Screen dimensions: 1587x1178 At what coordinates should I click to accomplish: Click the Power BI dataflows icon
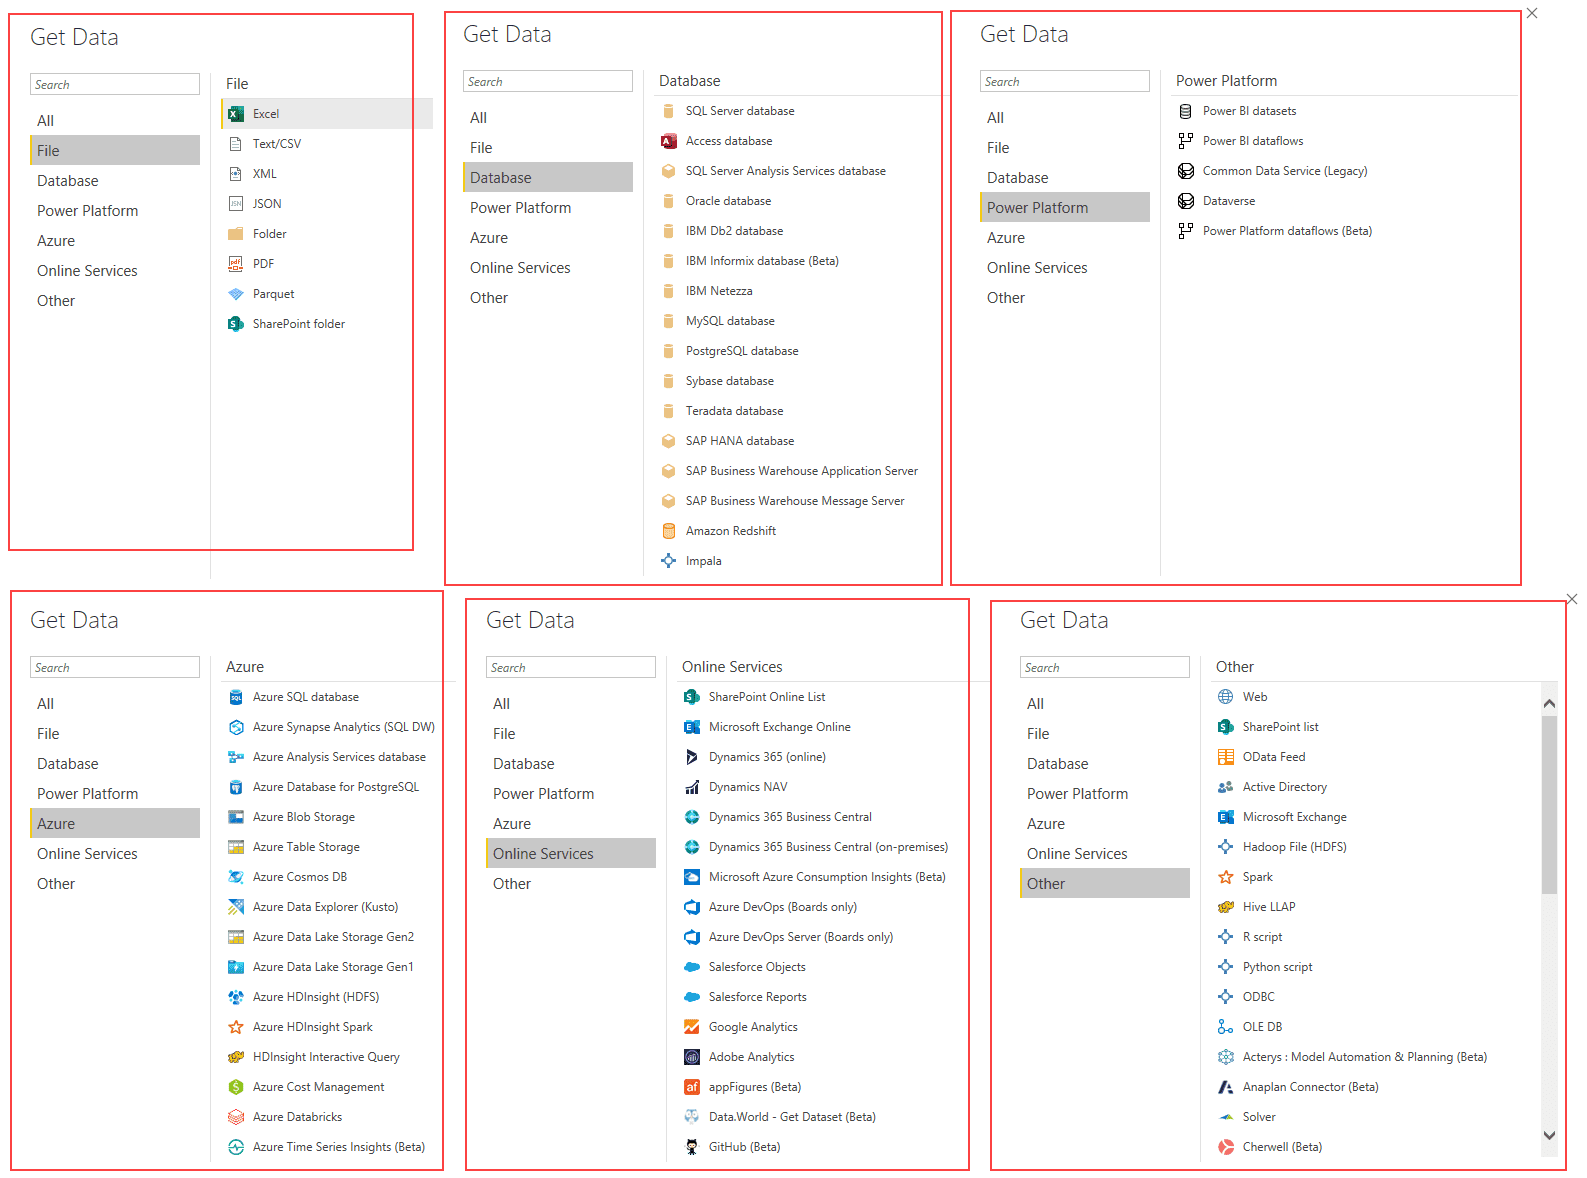pyautogui.click(x=1186, y=141)
